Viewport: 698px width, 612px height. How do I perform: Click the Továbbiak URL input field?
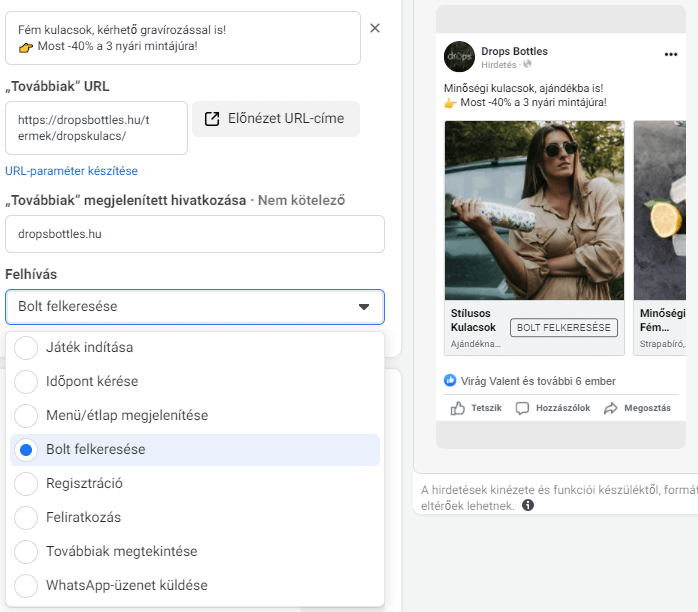pyautogui.click(x=96, y=128)
